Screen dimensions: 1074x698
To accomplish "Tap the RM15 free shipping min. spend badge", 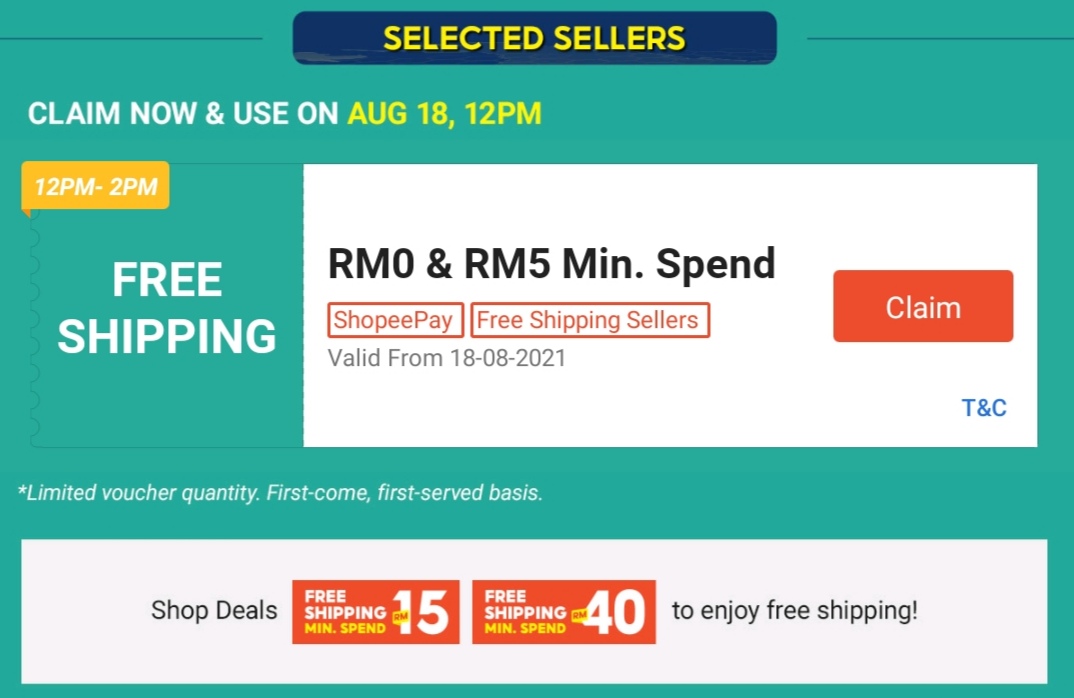I will tap(375, 612).
